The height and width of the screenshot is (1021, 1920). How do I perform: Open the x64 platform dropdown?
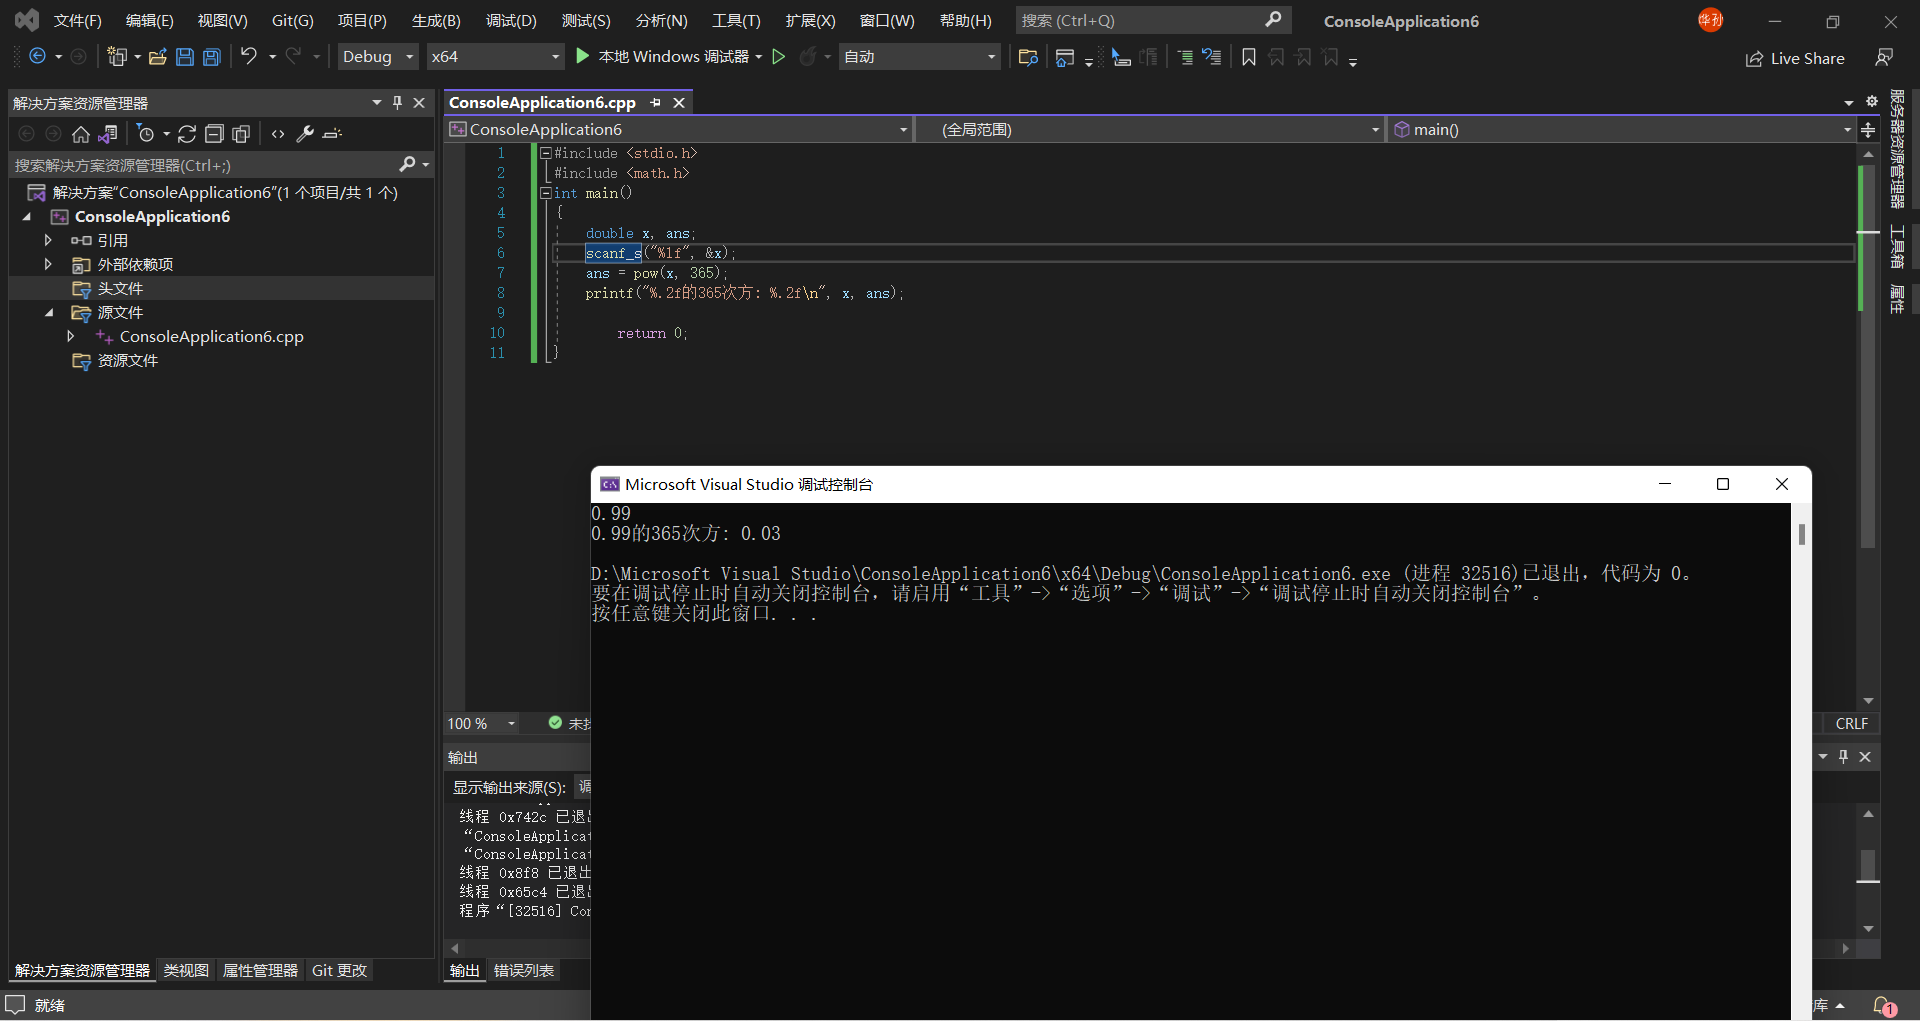(x=494, y=57)
